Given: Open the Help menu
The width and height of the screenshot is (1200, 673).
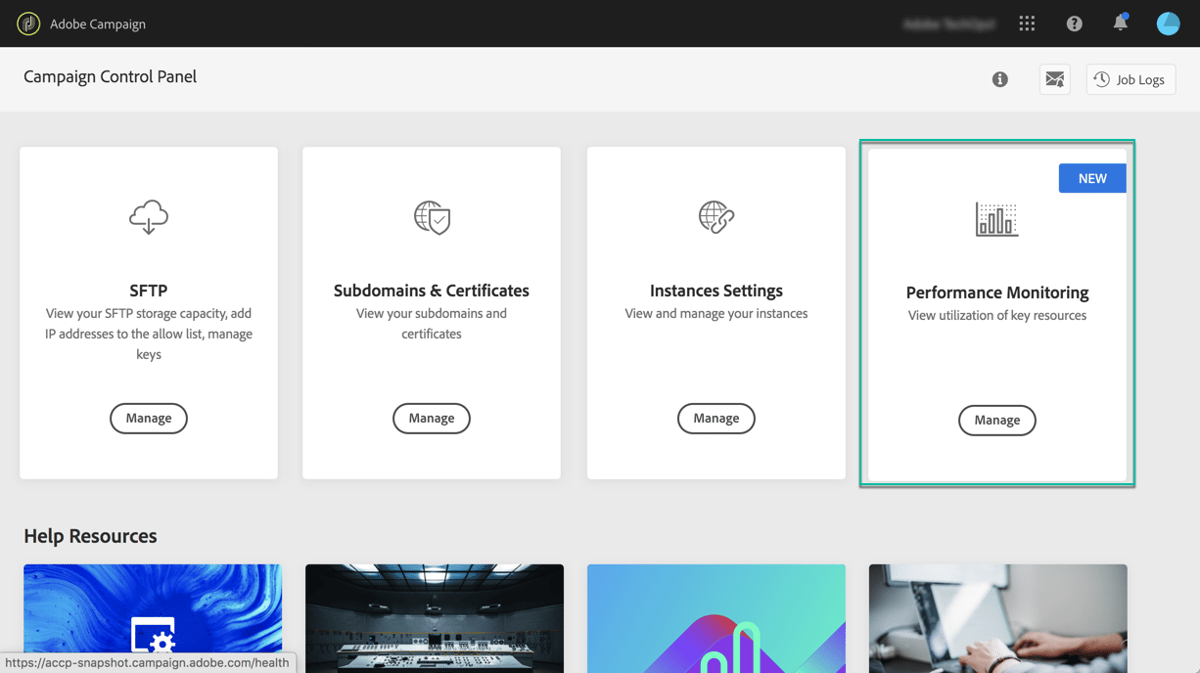Looking at the screenshot, I should coord(1073,23).
